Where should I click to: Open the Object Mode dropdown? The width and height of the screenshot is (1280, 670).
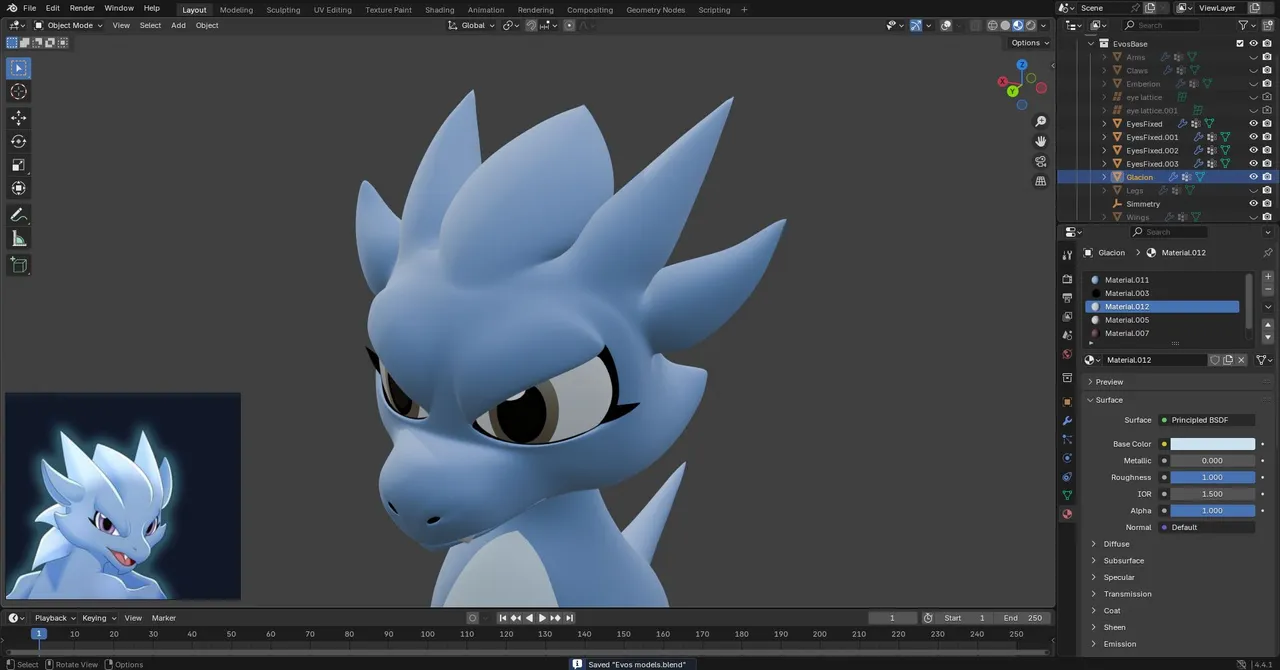point(68,25)
